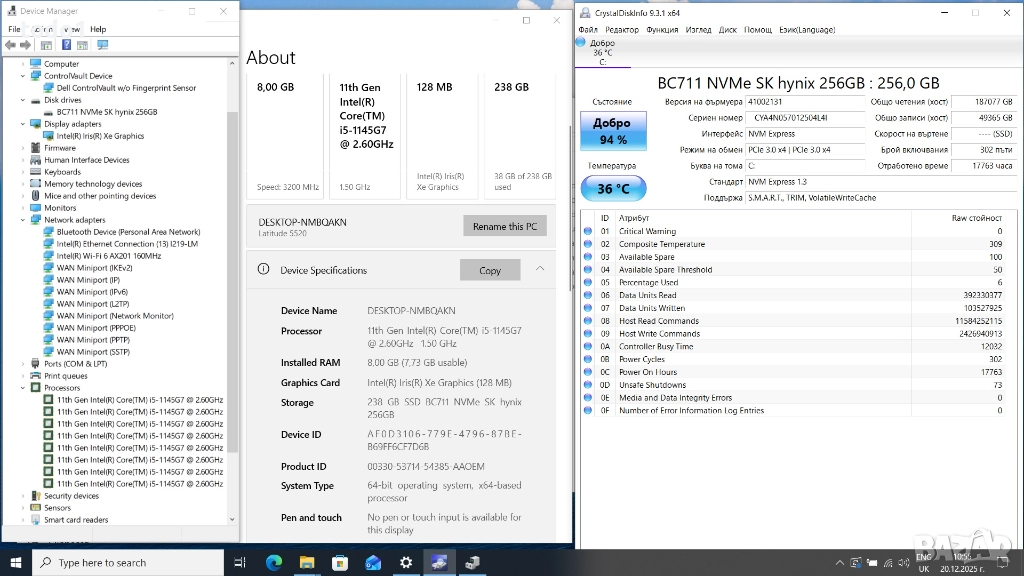Image resolution: width=1024 pixels, height=576 pixels.
Task: Expand the Print queues node
Action: [23, 376]
